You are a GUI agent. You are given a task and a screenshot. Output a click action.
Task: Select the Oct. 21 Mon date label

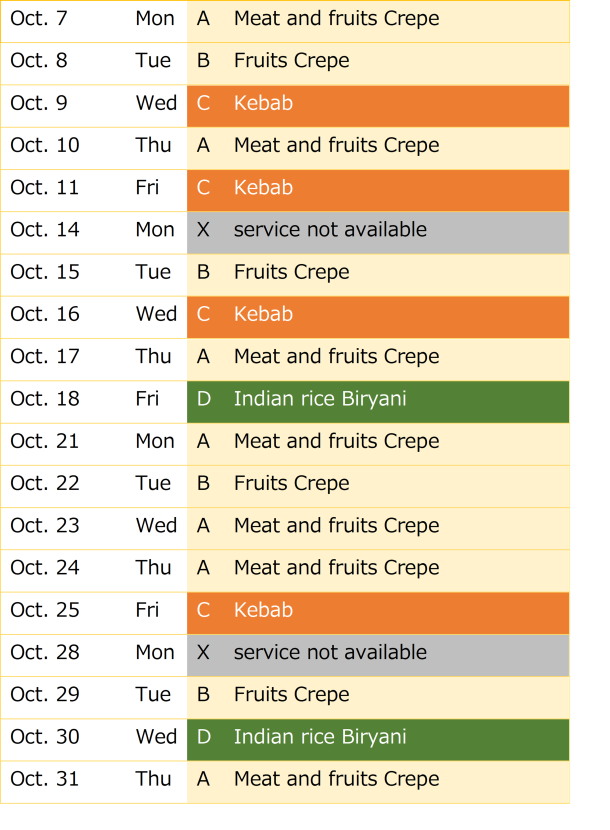click(44, 441)
